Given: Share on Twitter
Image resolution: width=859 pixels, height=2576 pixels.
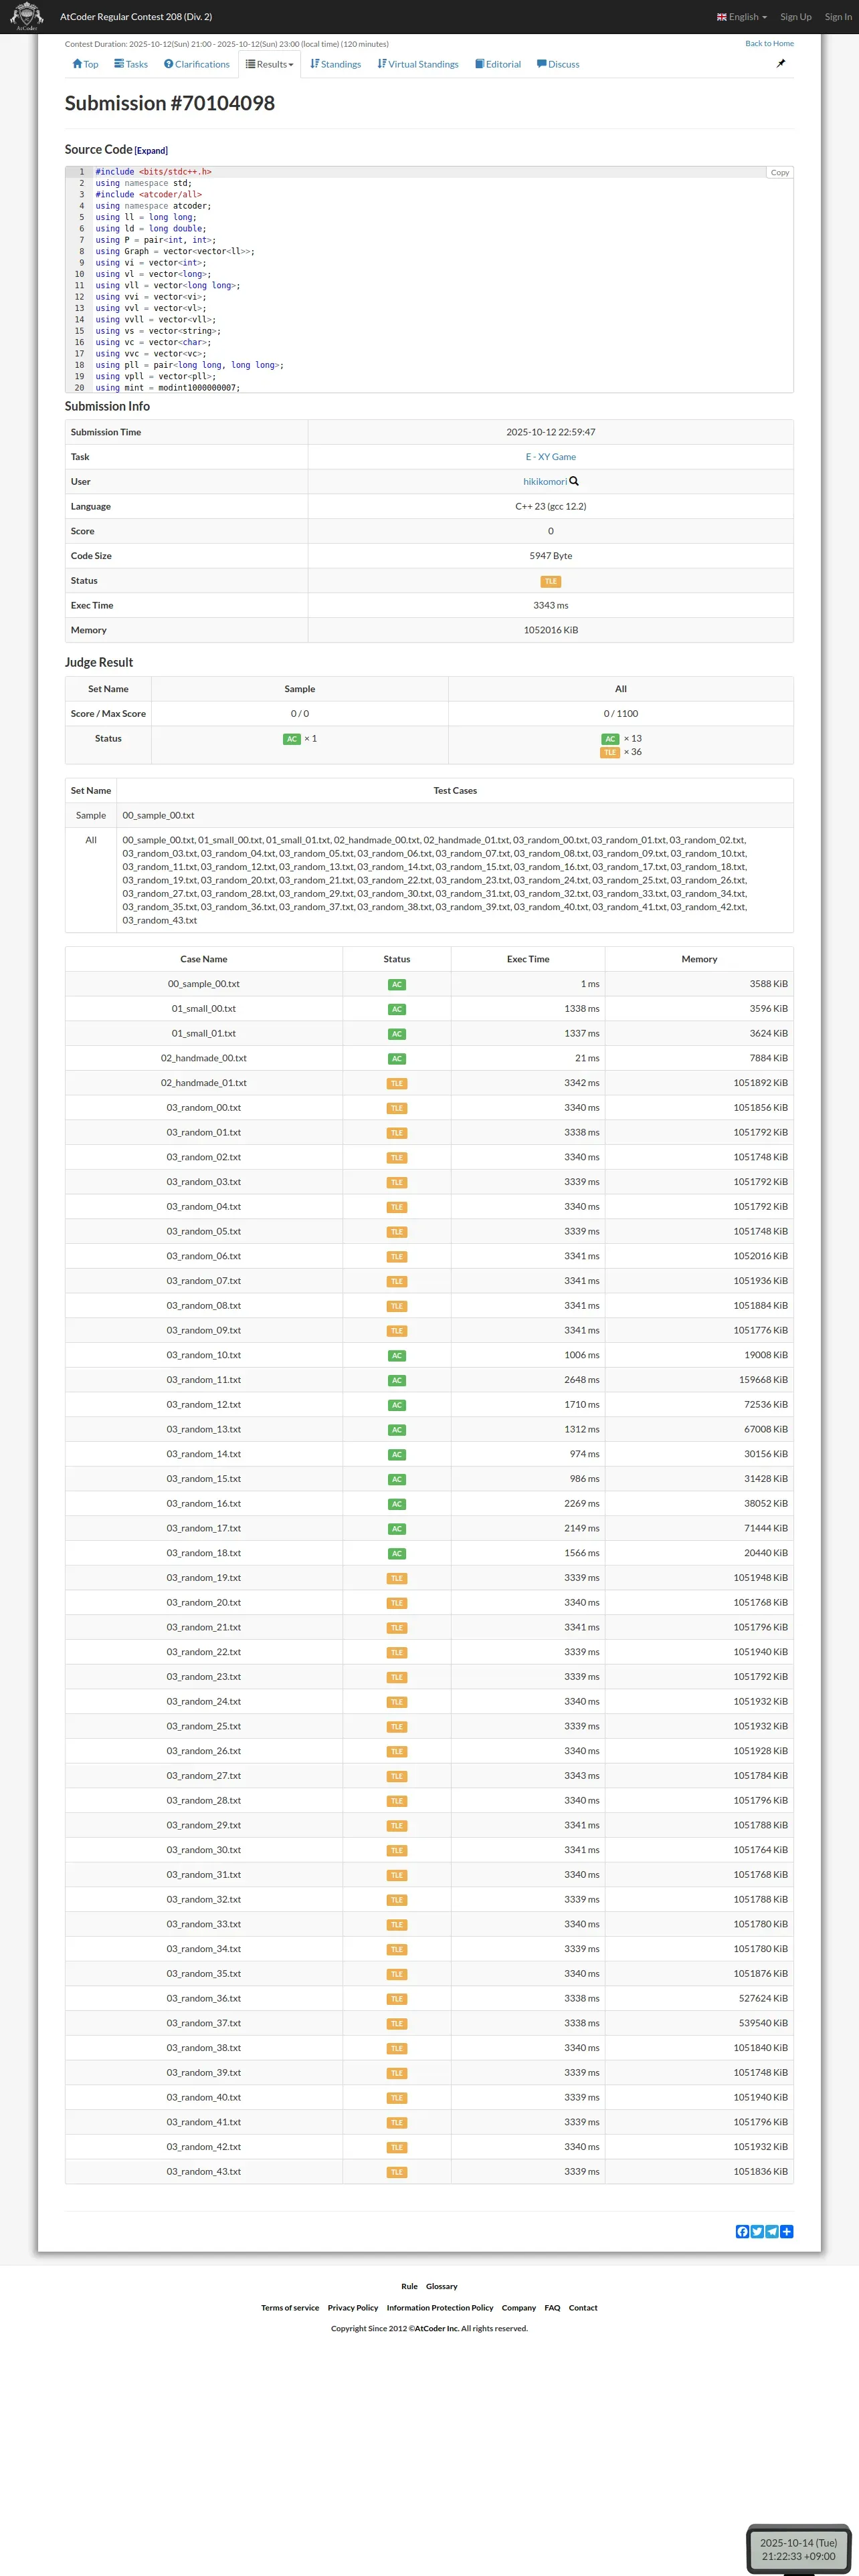Looking at the screenshot, I should click(x=757, y=2232).
